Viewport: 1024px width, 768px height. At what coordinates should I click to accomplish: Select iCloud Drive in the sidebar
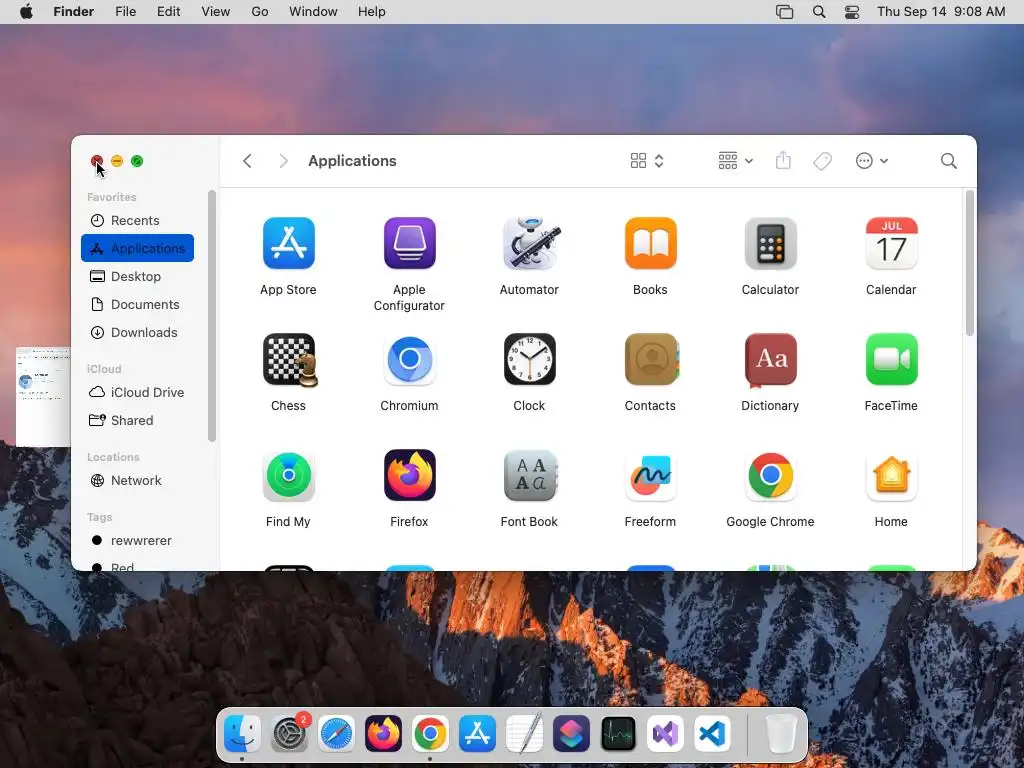[x=137, y=392]
